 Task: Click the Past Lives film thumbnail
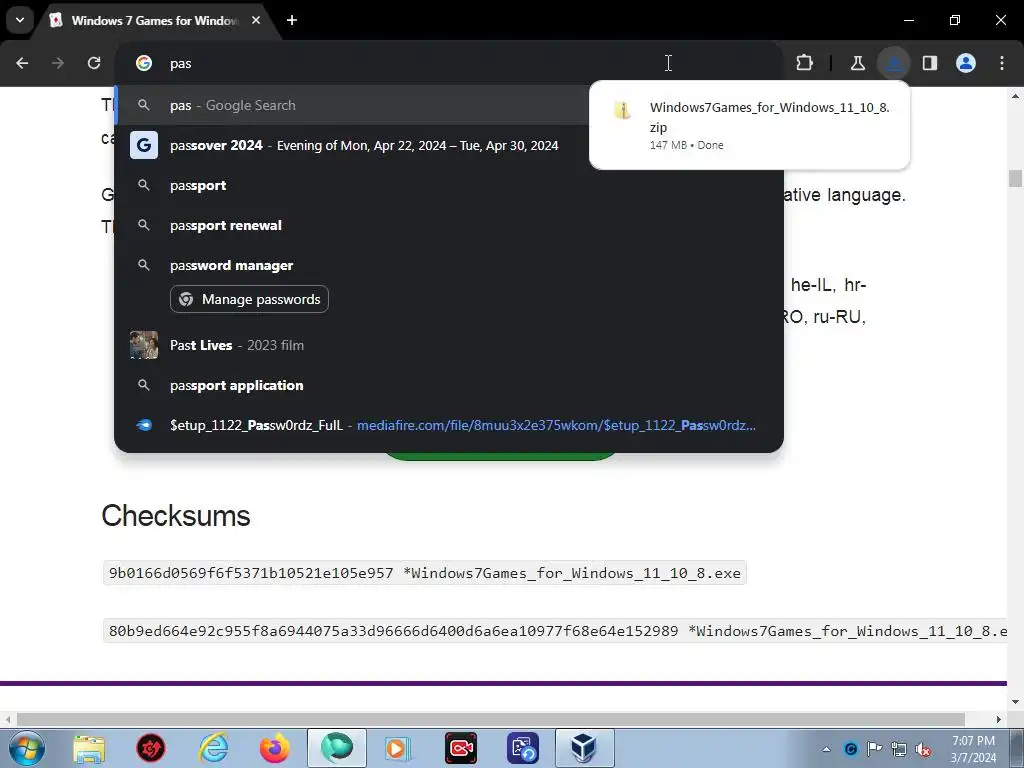click(144, 345)
